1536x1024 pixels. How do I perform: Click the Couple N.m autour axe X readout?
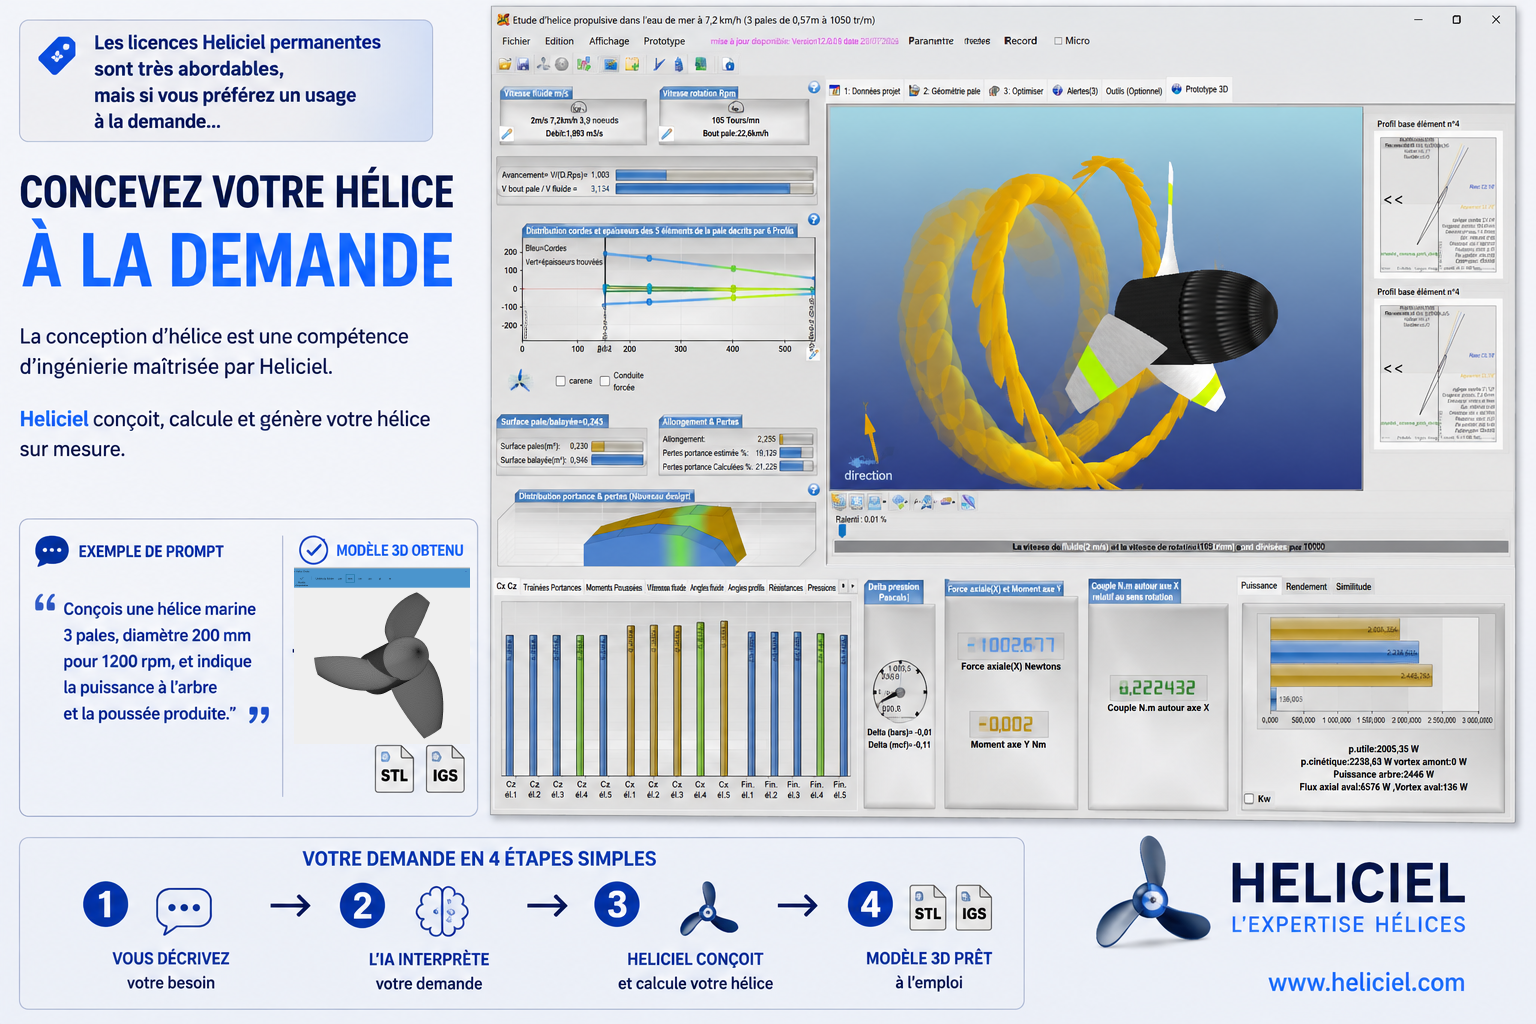(x=1158, y=688)
